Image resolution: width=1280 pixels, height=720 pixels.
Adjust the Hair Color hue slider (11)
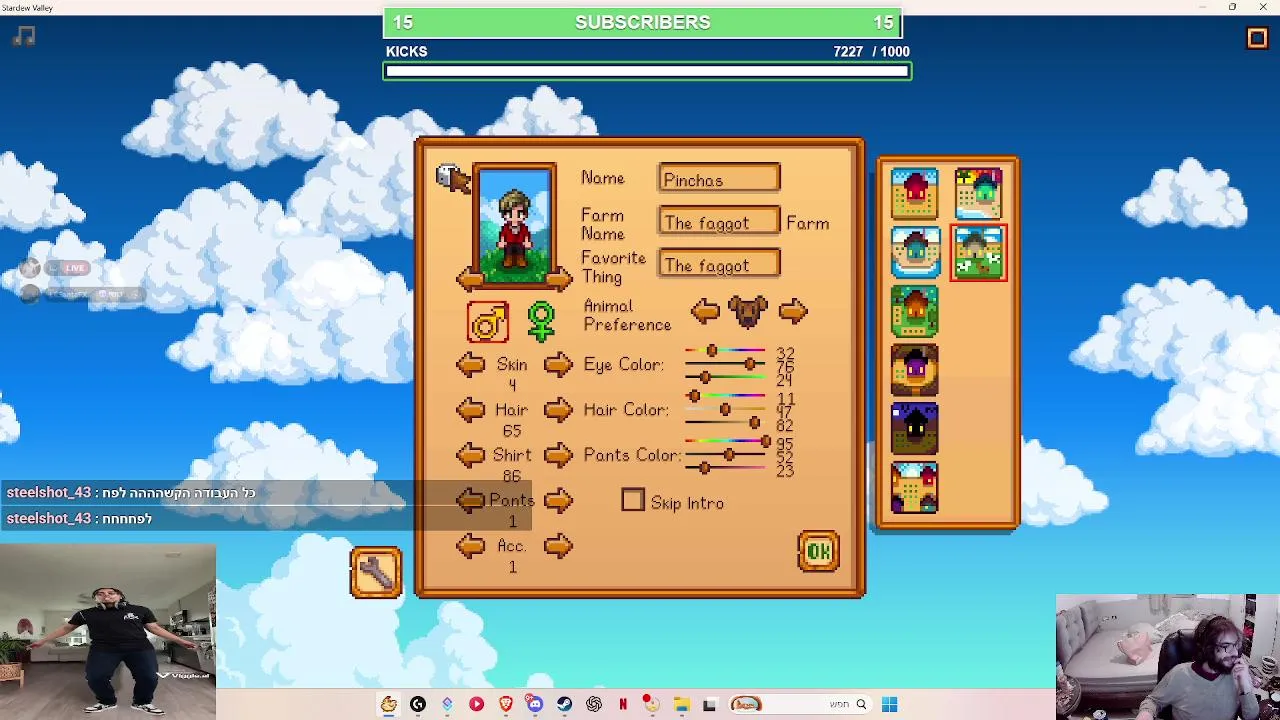pos(726,397)
